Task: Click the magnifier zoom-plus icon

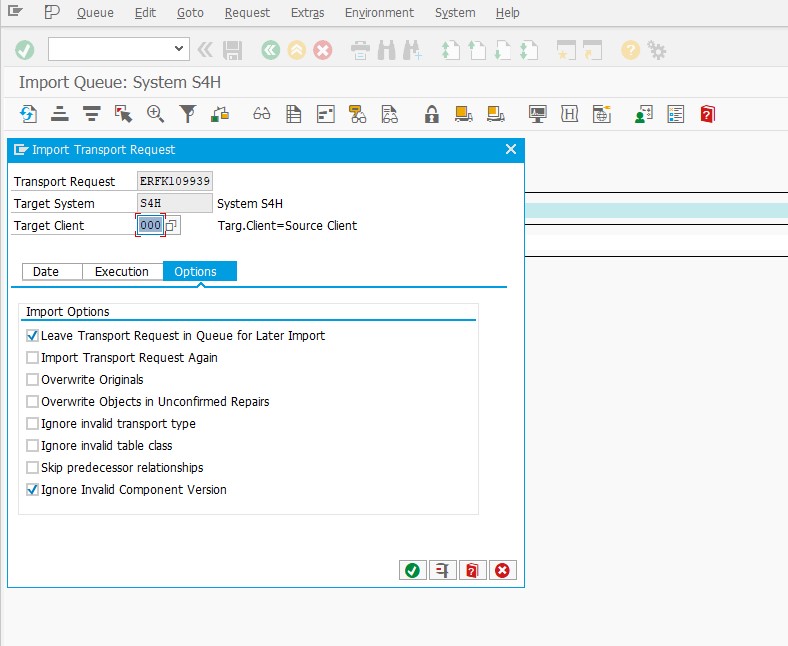Action: (155, 114)
